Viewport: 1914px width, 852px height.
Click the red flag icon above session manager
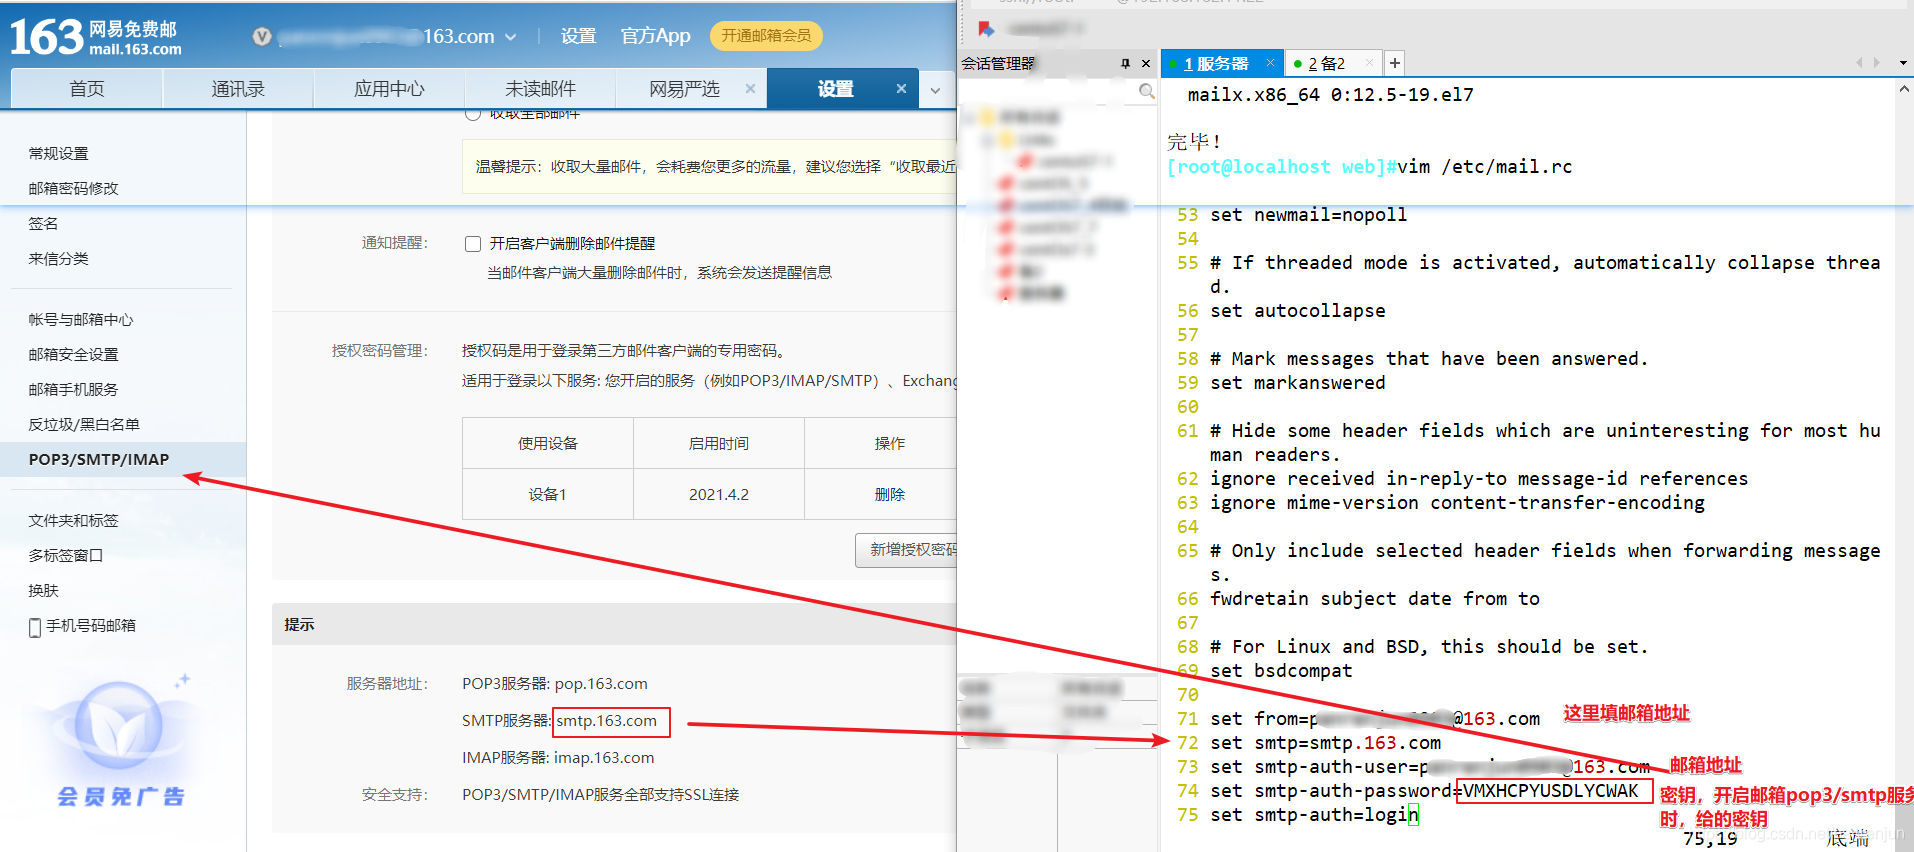tap(986, 28)
